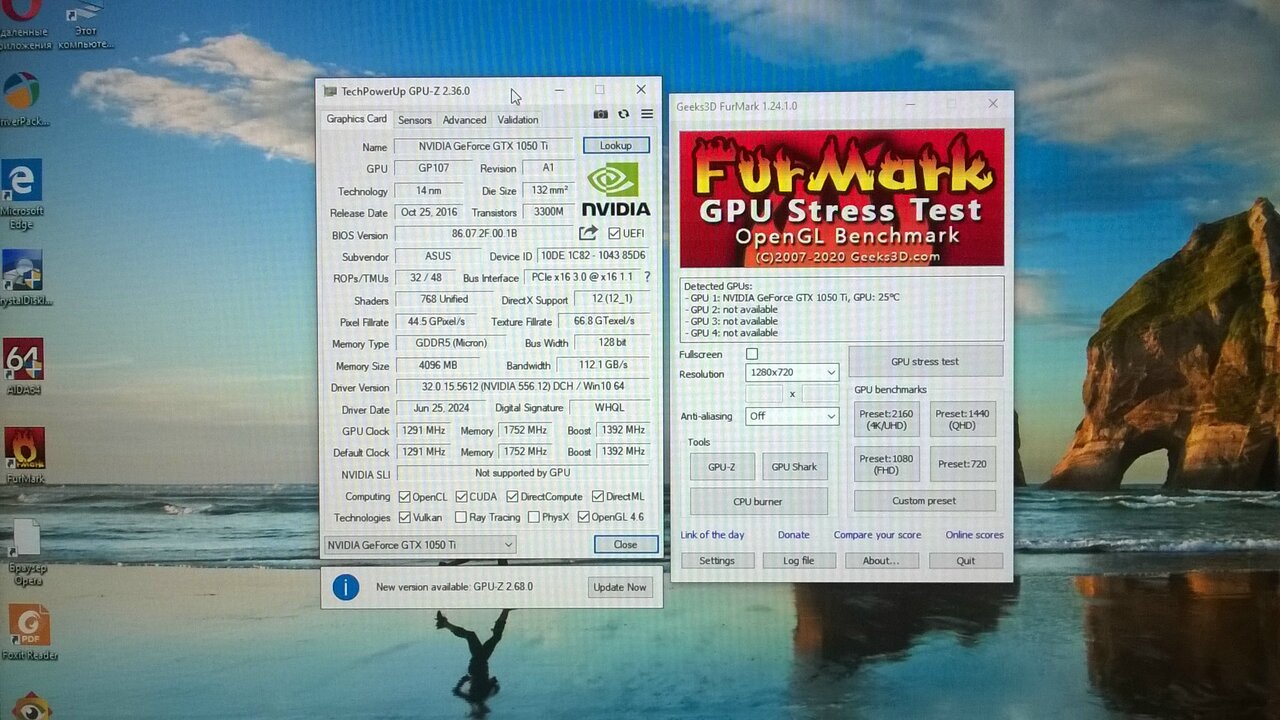Click the GPU-Z screenshot camera icon
This screenshot has height=720, width=1280.
(600, 115)
